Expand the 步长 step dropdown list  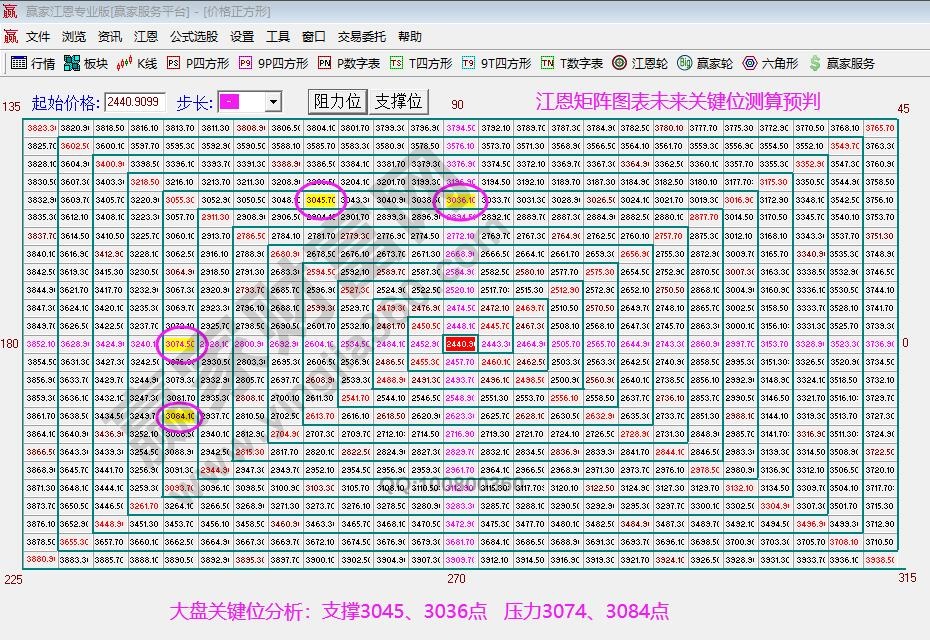click(x=272, y=100)
